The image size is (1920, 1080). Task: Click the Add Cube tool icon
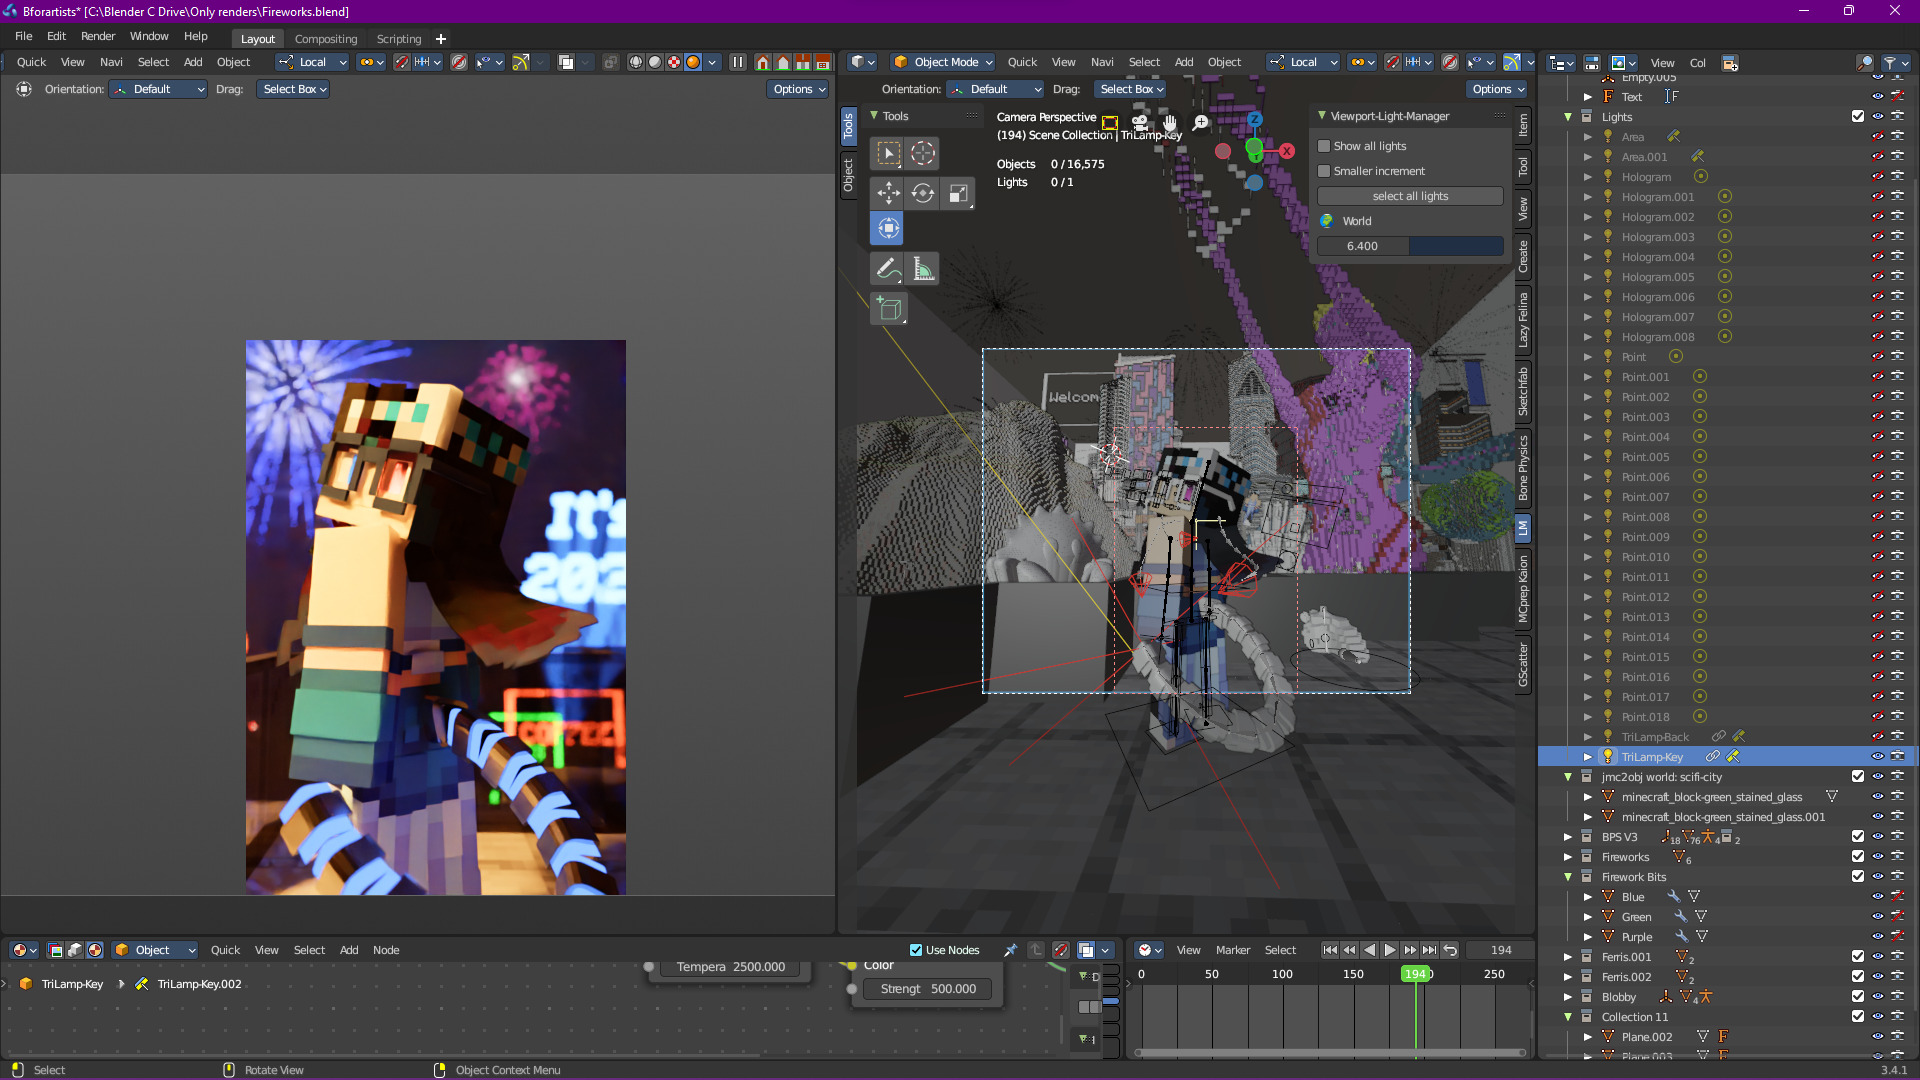888,309
